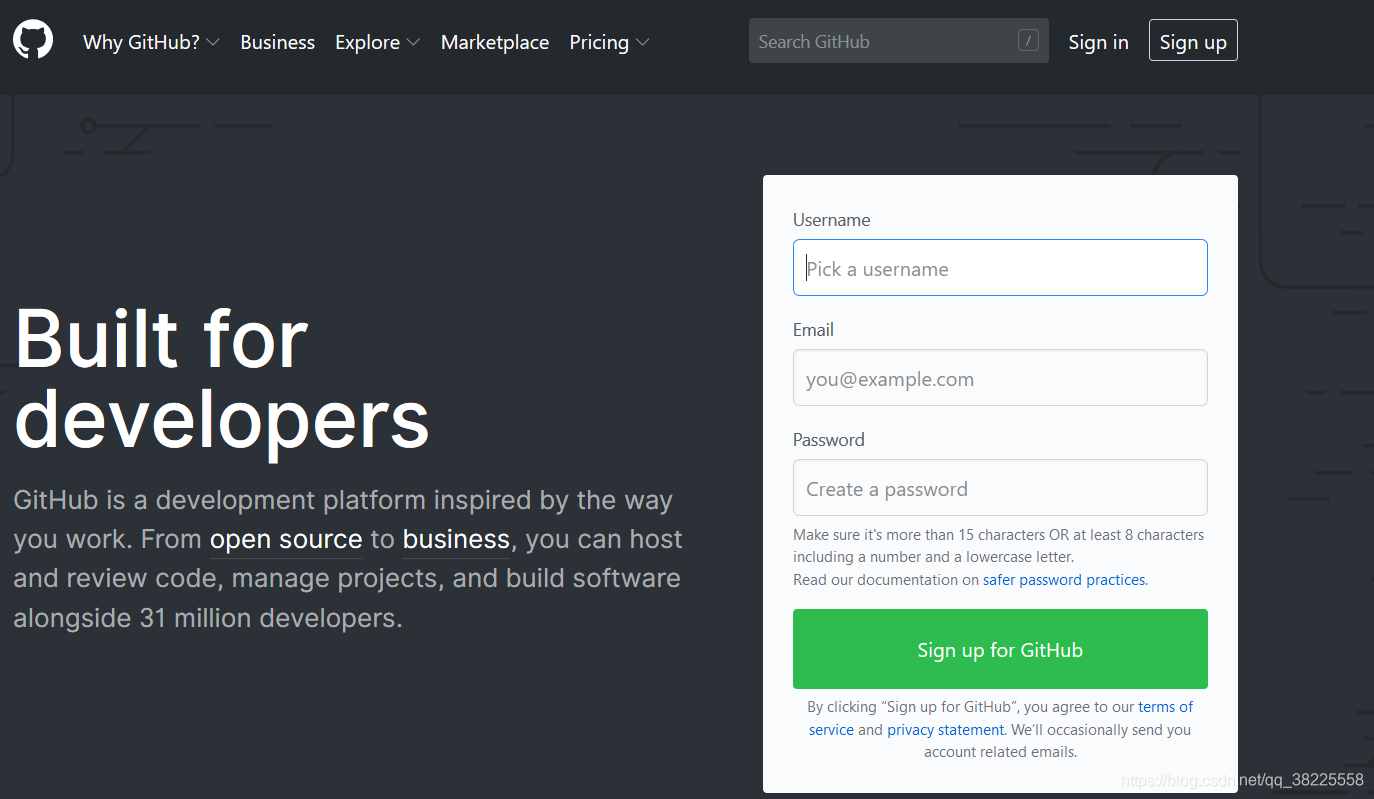The width and height of the screenshot is (1374, 799).
Task: Expand the Why GitHub? dropdown menu
Action: [151, 42]
